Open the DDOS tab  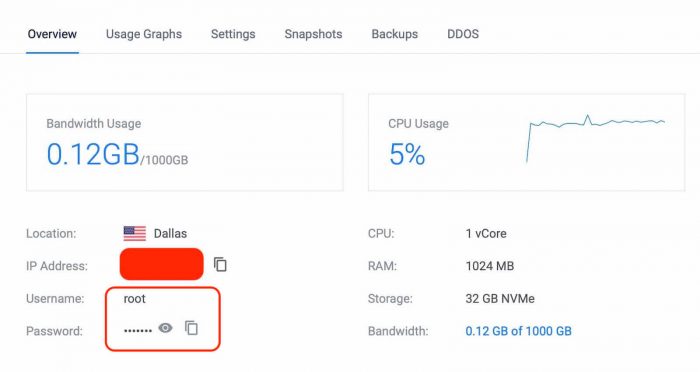click(x=463, y=34)
